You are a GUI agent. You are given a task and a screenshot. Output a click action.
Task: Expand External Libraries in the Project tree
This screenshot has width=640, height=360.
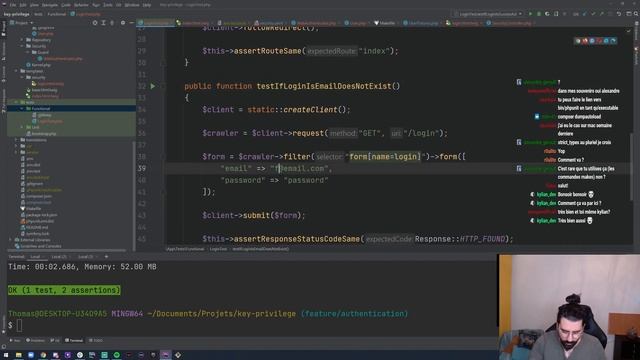pyautogui.click(x=11, y=240)
